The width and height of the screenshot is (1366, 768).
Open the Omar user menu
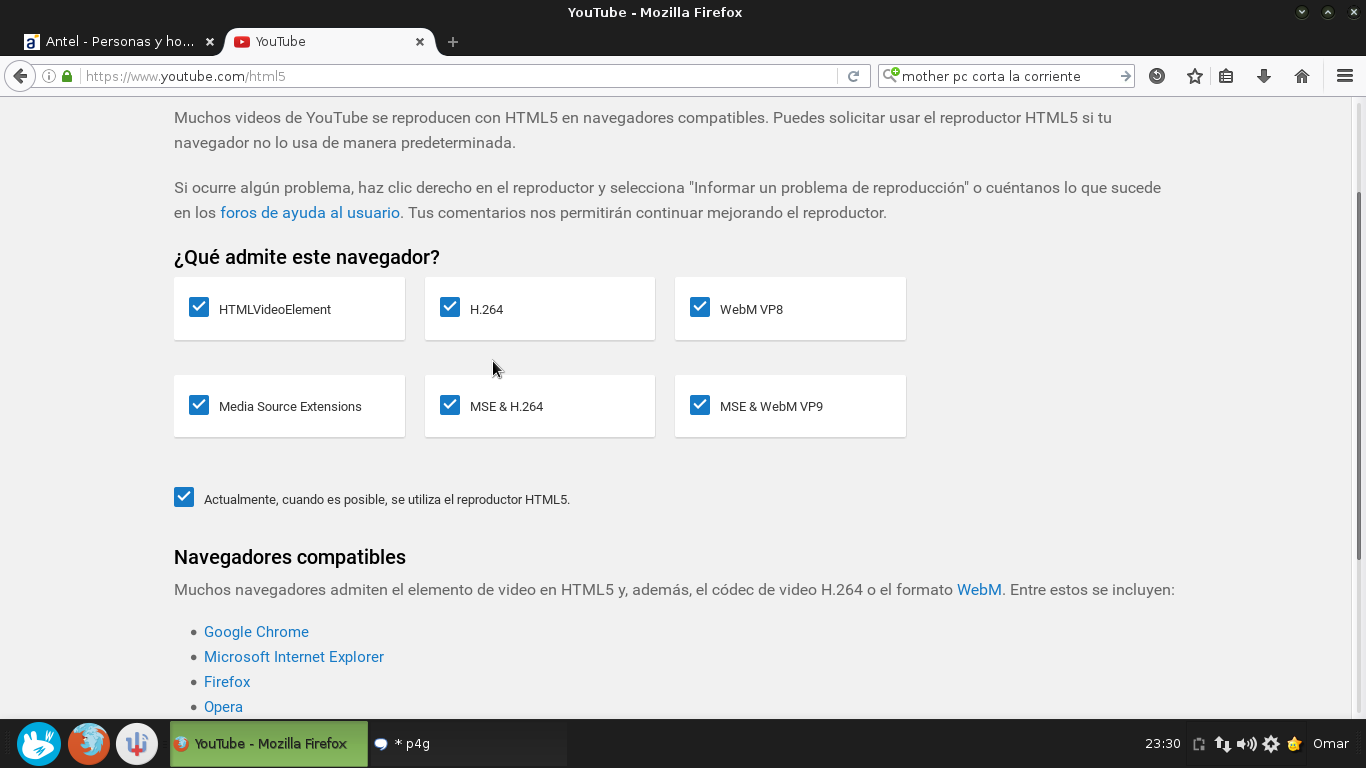point(1331,744)
